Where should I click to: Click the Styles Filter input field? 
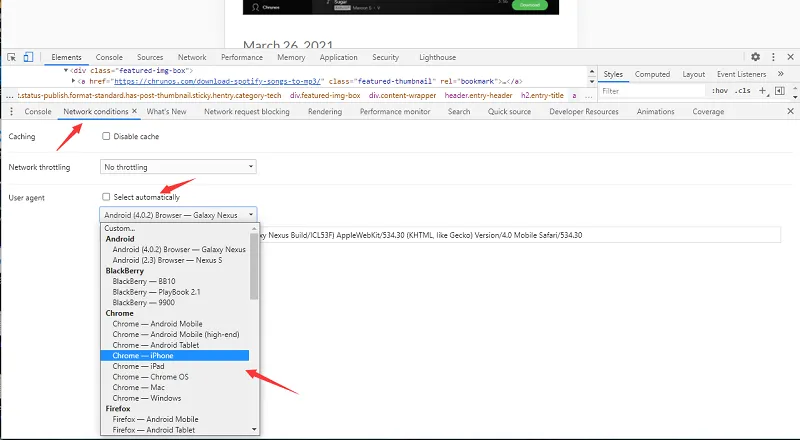653,91
